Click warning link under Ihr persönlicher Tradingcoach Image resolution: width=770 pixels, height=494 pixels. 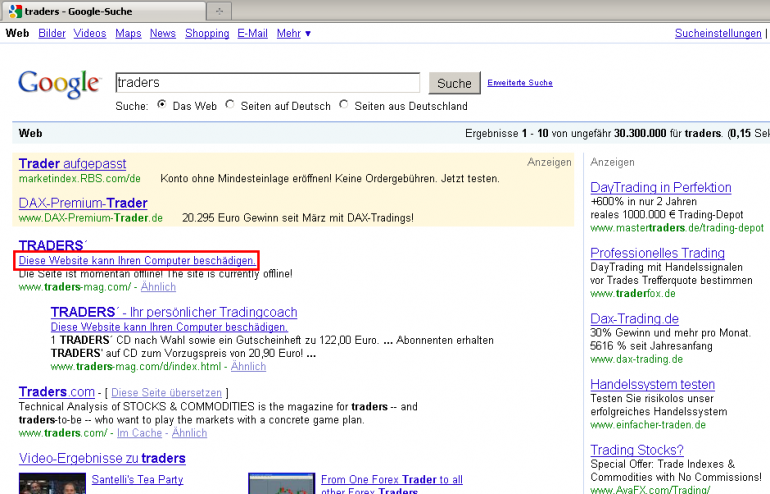169,327
